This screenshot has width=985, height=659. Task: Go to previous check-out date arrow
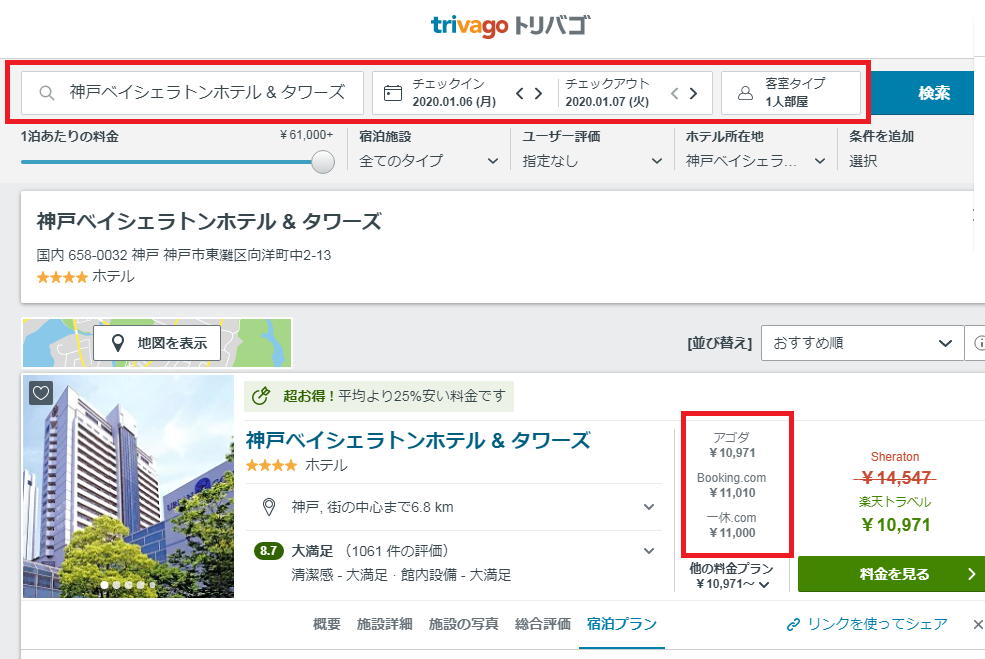pos(674,94)
